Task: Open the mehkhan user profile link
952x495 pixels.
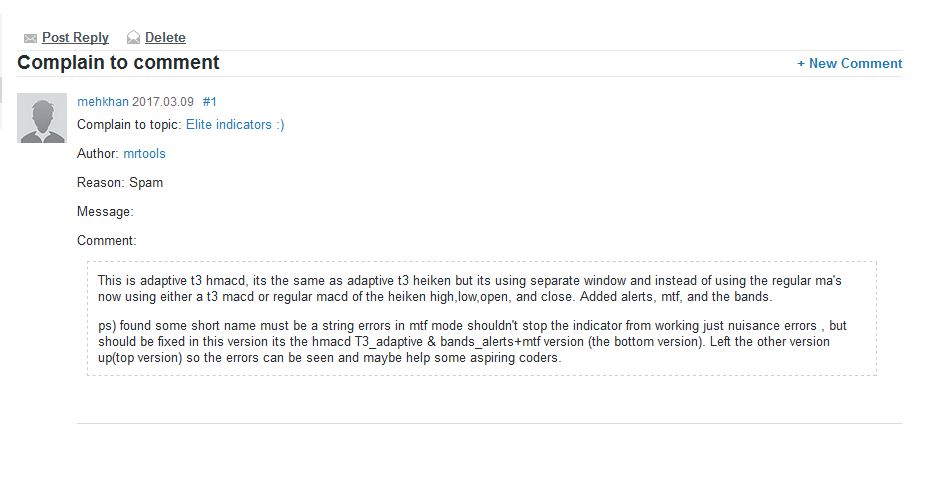Action: (102, 102)
